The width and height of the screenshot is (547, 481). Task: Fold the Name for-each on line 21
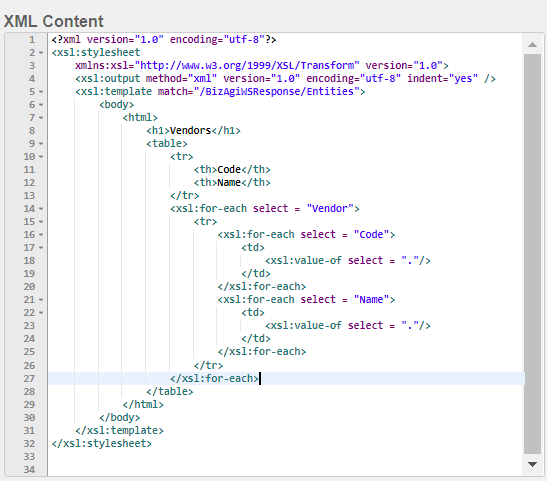click(41, 300)
